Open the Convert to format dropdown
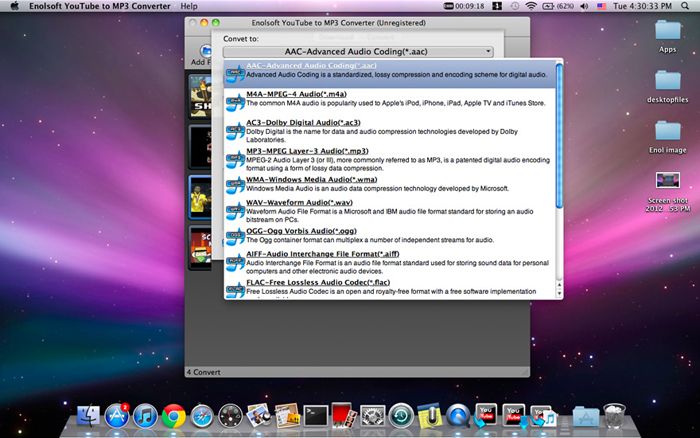The height and width of the screenshot is (438, 700). pos(358,52)
